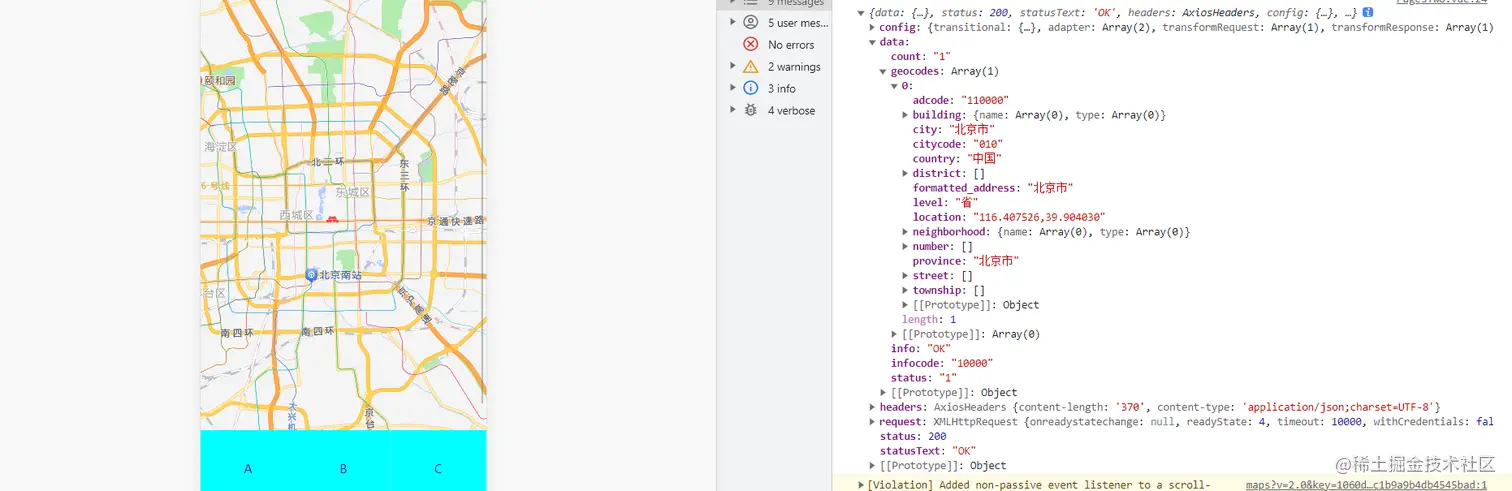Switch to tab C below the map
The image size is (1512, 491).
pyautogui.click(x=438, y=469)
